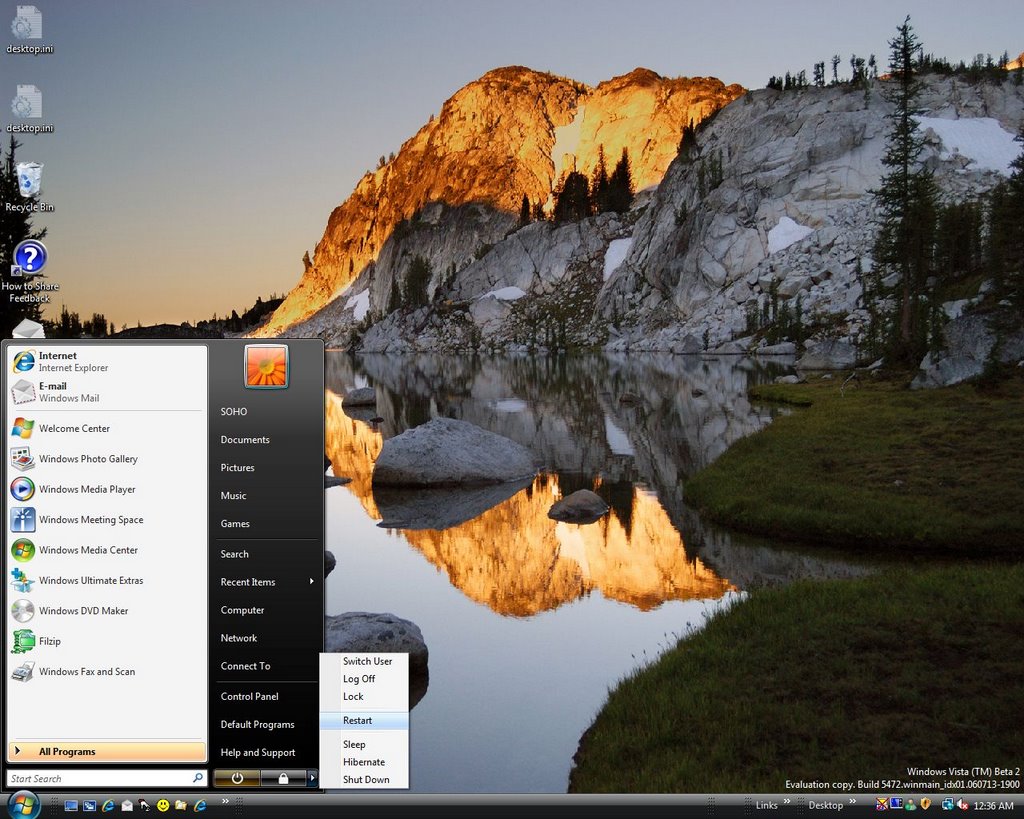
Task: Launch Welcome Center from Start menu
Action: pos(108,428)
